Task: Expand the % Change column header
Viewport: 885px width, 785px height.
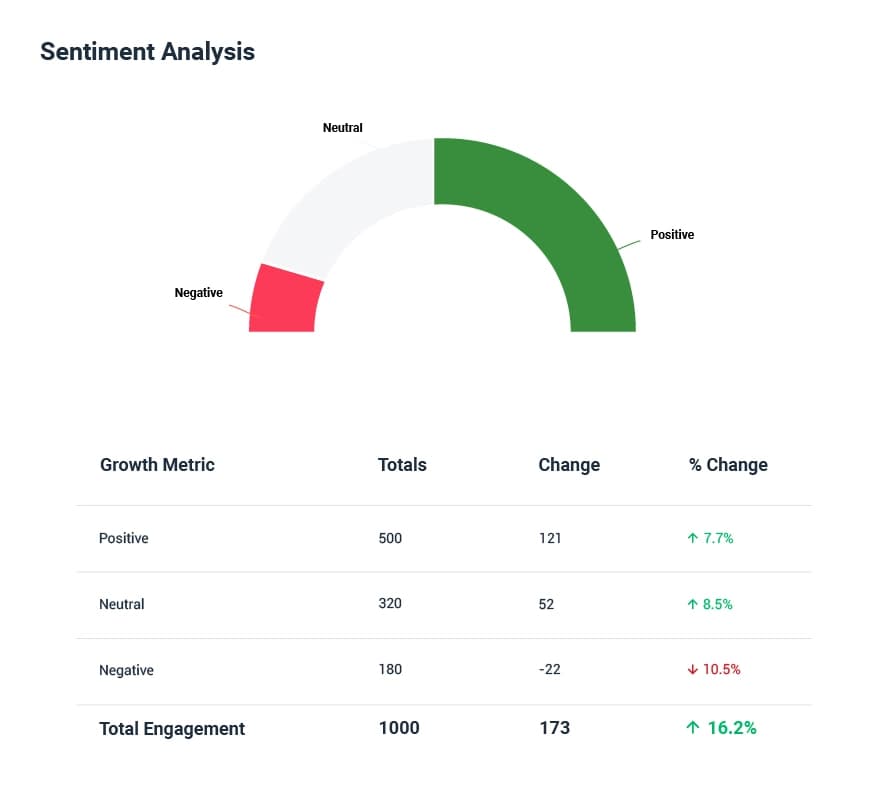Action: 727,465
